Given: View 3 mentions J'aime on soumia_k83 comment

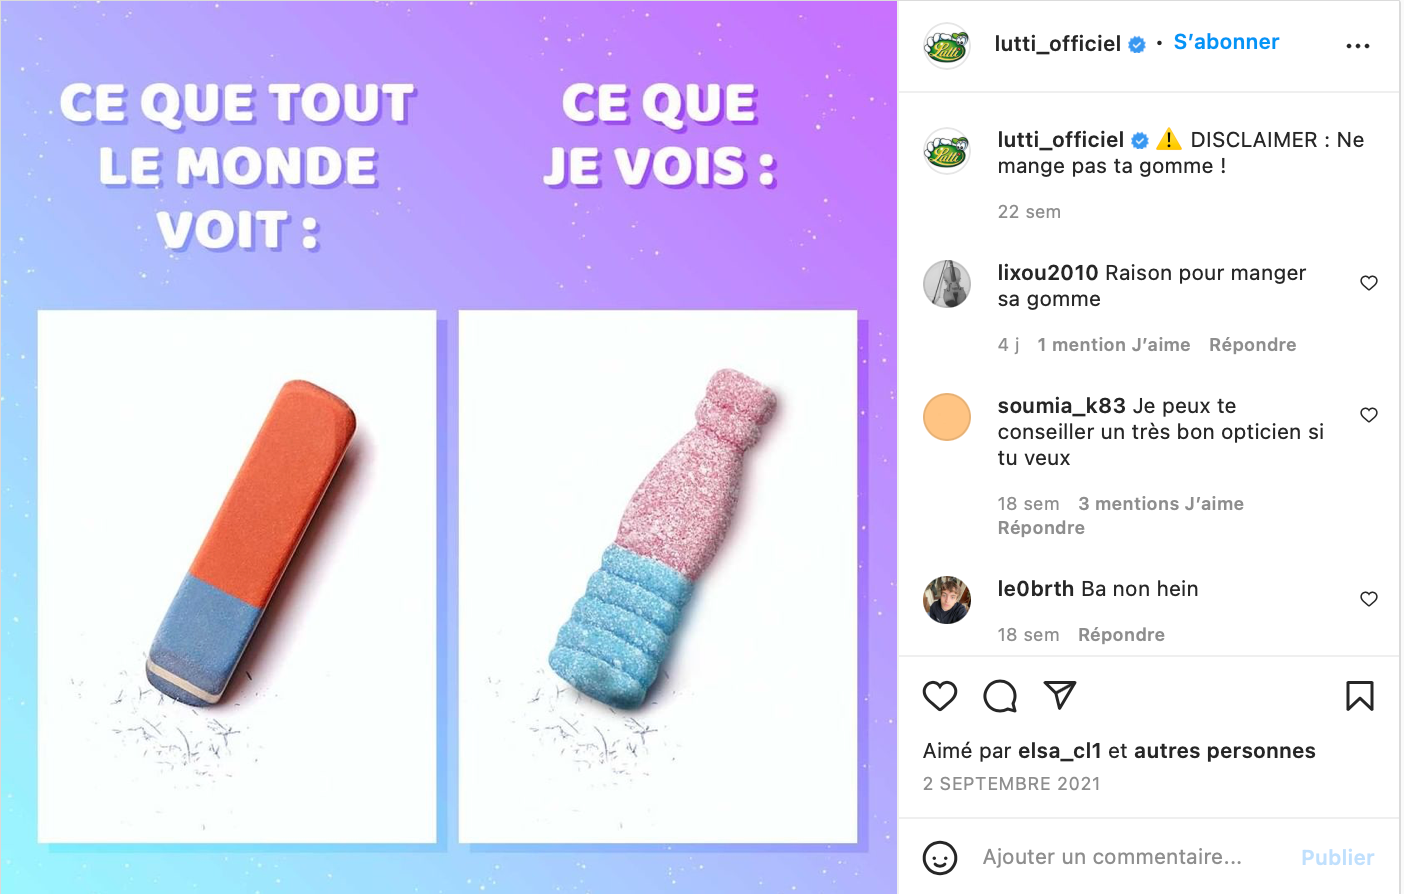Looking at the screenshot, I should coord(1161,504).
